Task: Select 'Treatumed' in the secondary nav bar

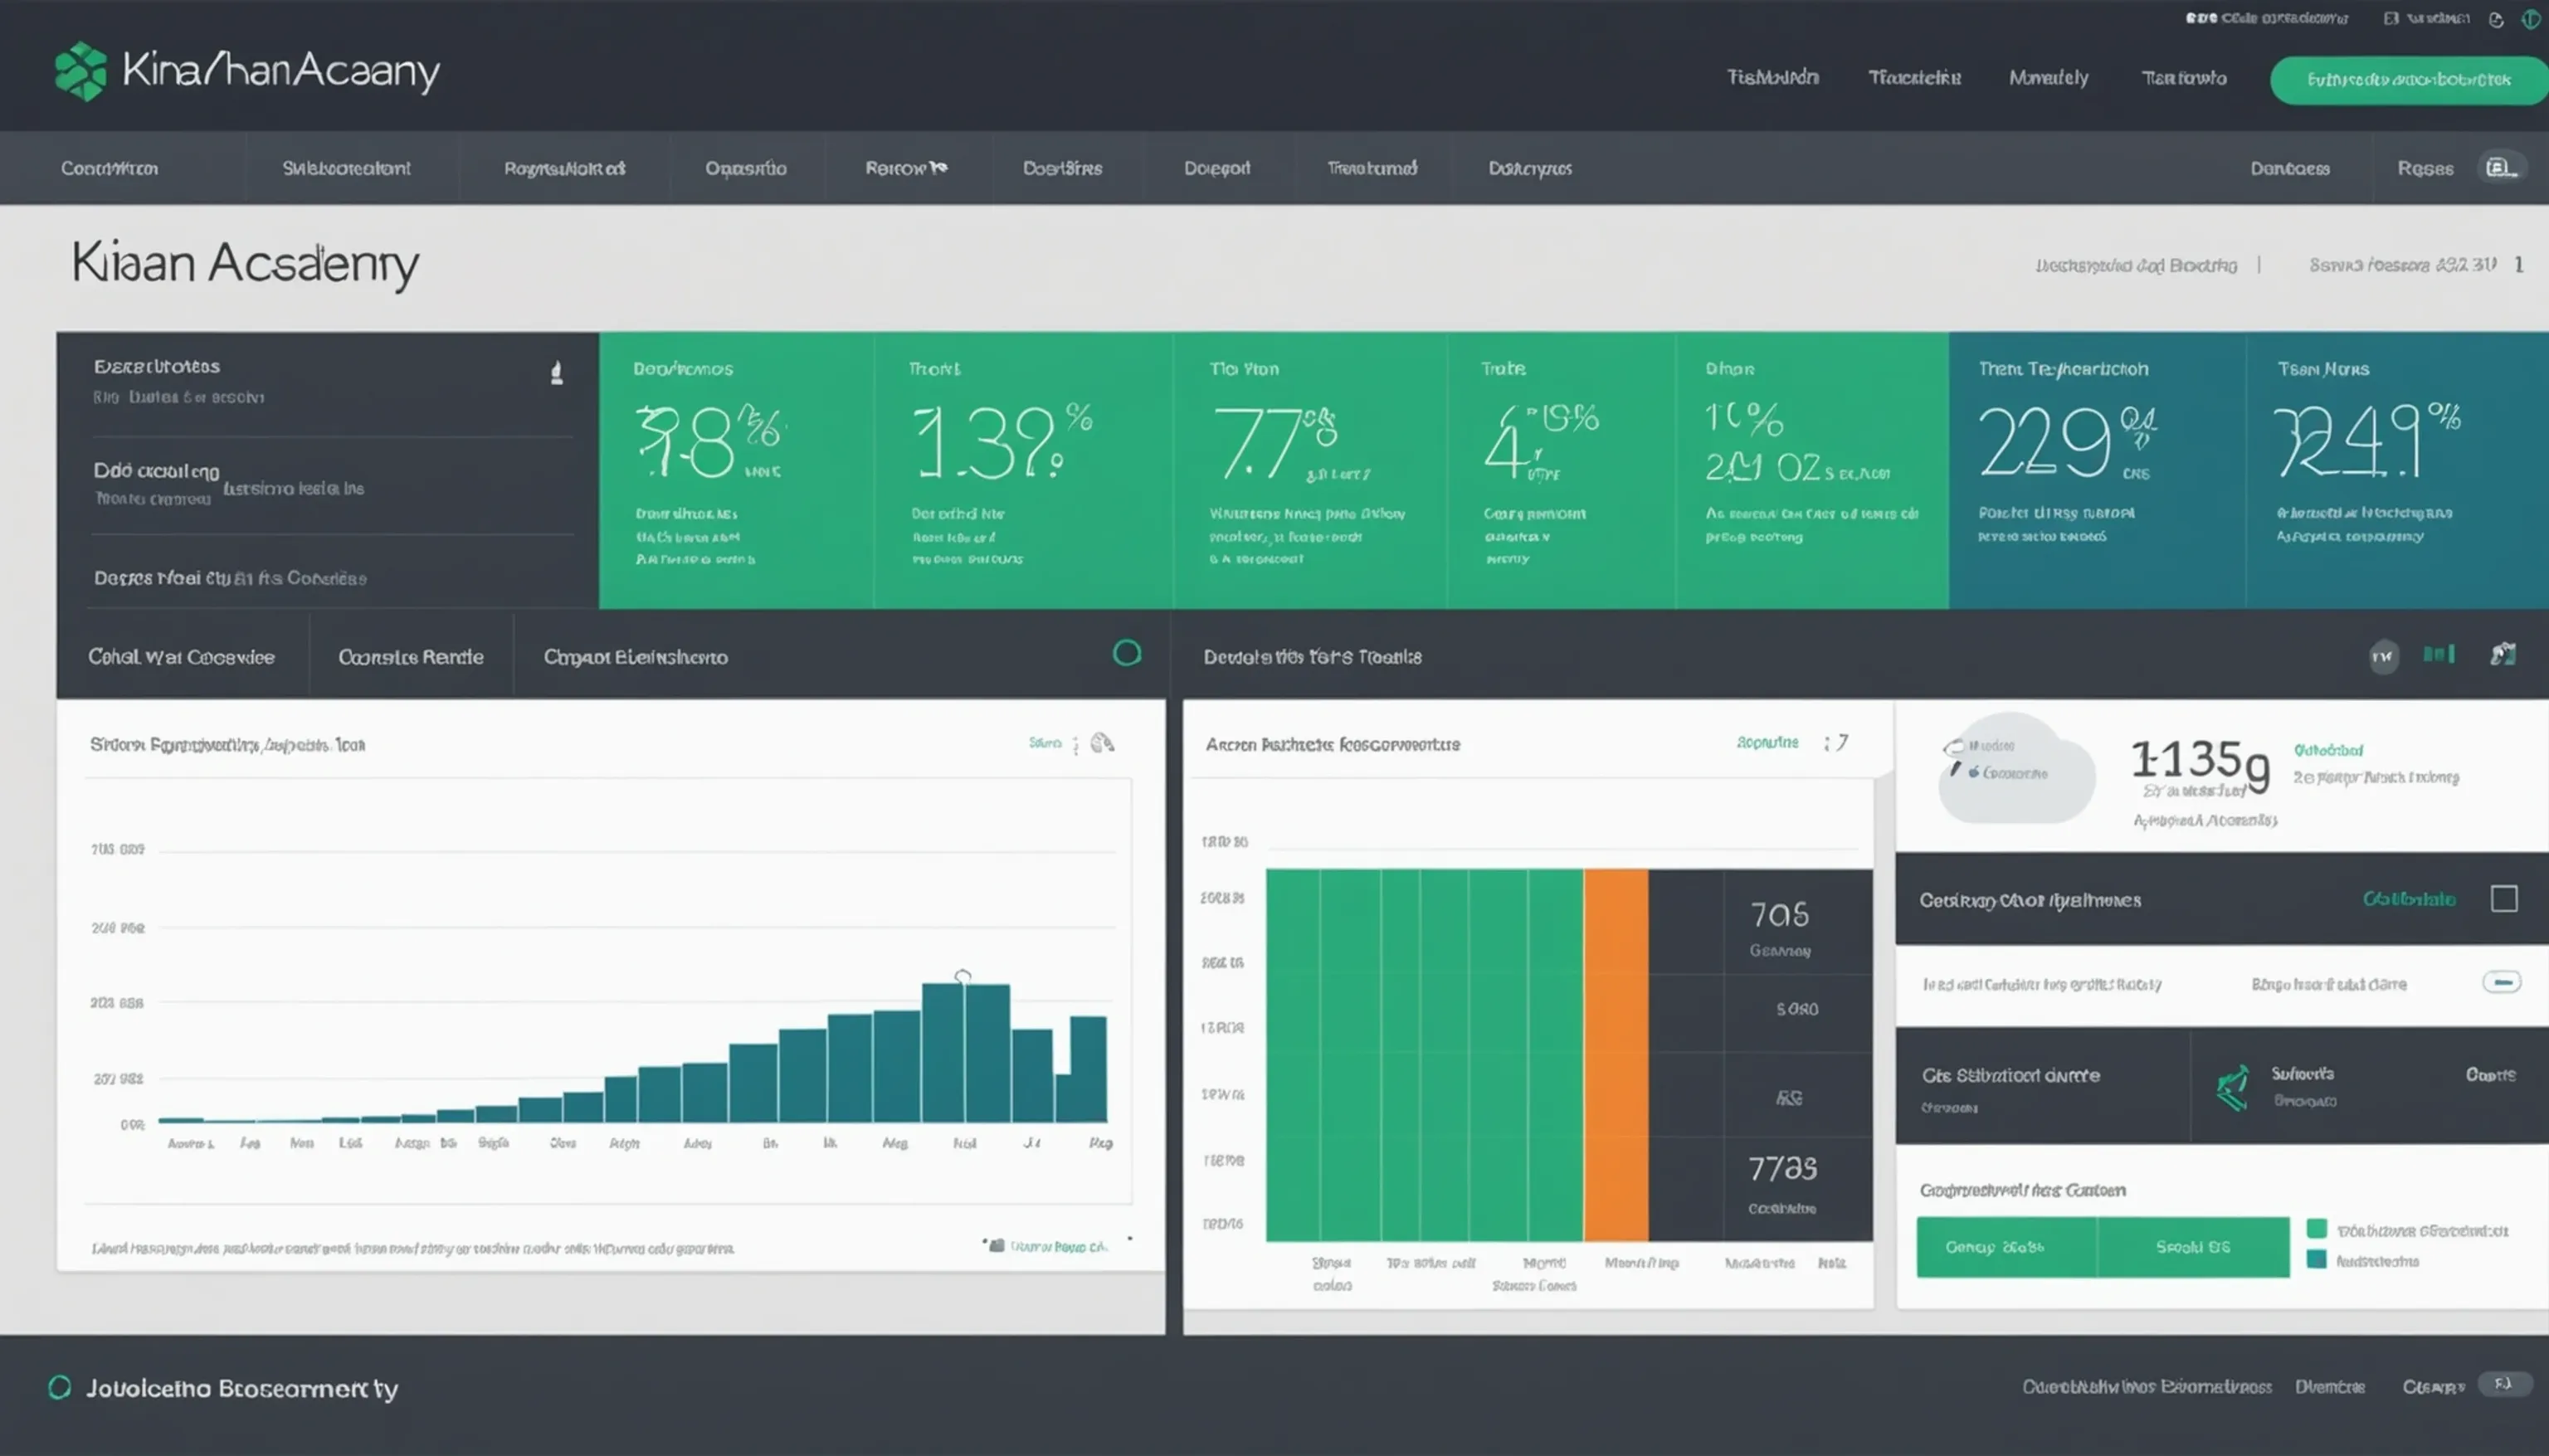Action: (1372, 168)
